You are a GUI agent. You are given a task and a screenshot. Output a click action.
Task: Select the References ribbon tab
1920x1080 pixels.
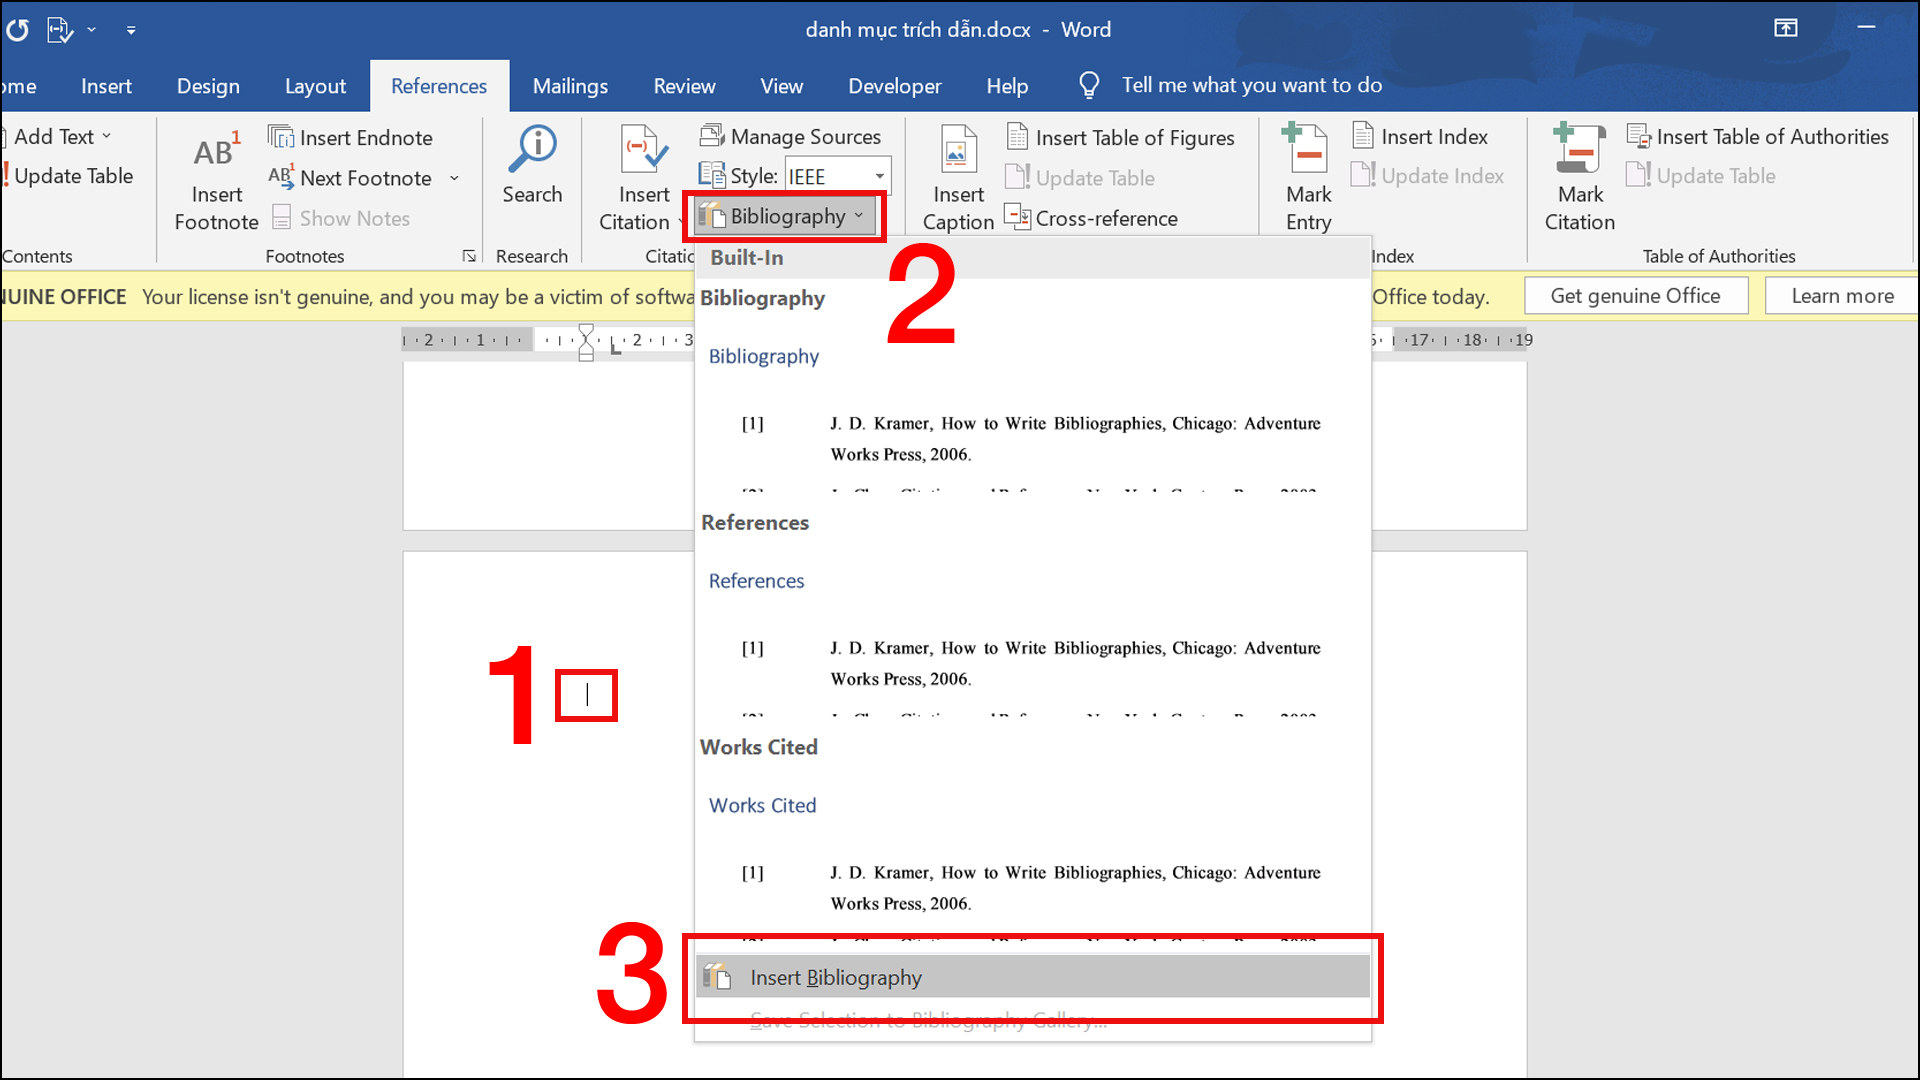[438, 84]
